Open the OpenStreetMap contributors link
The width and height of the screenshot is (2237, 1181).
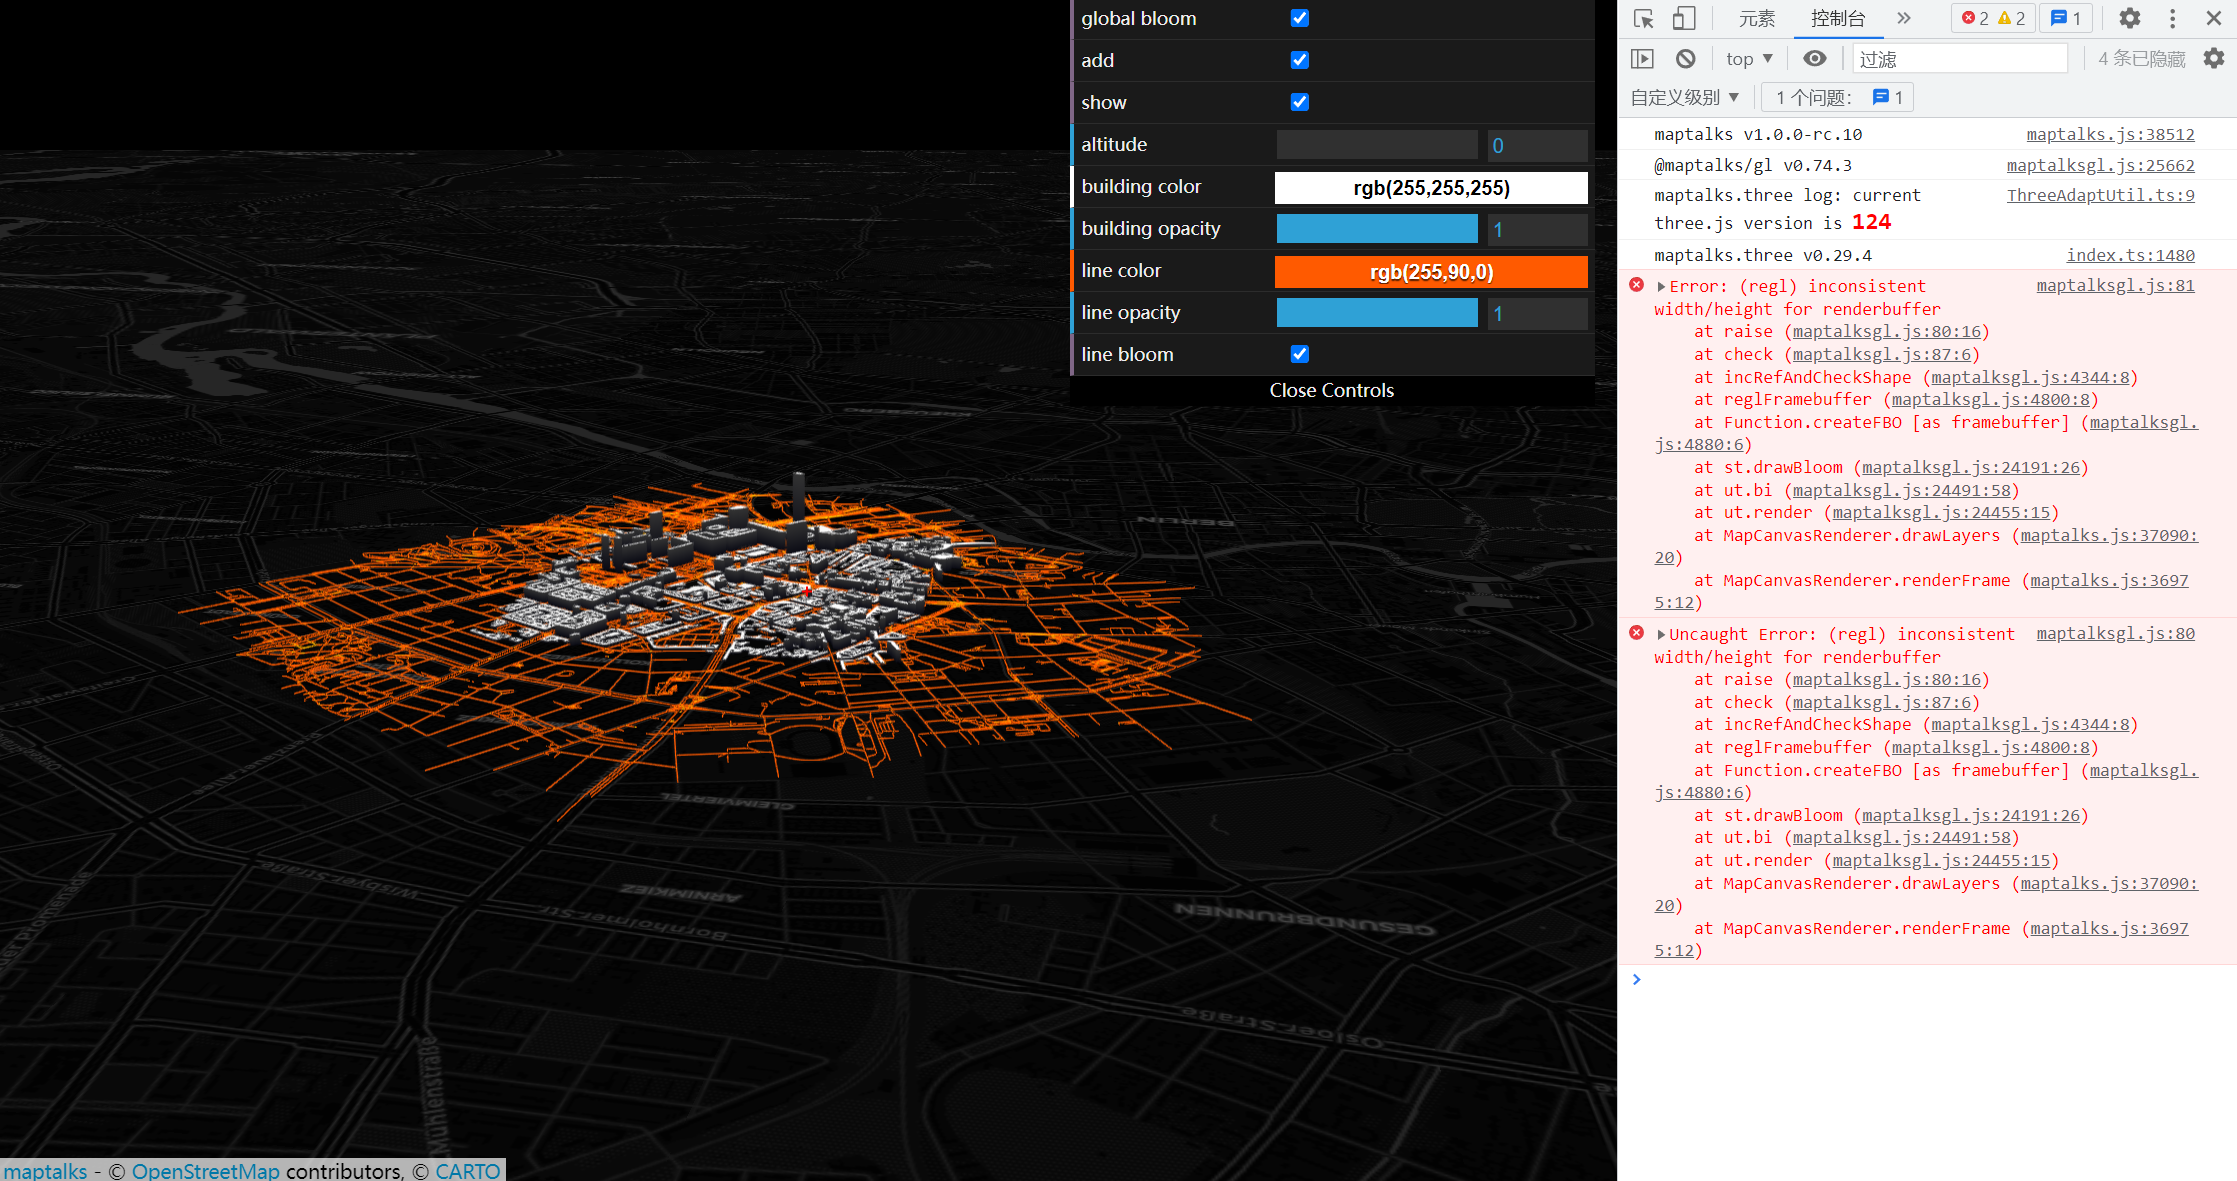[203, 1170]
